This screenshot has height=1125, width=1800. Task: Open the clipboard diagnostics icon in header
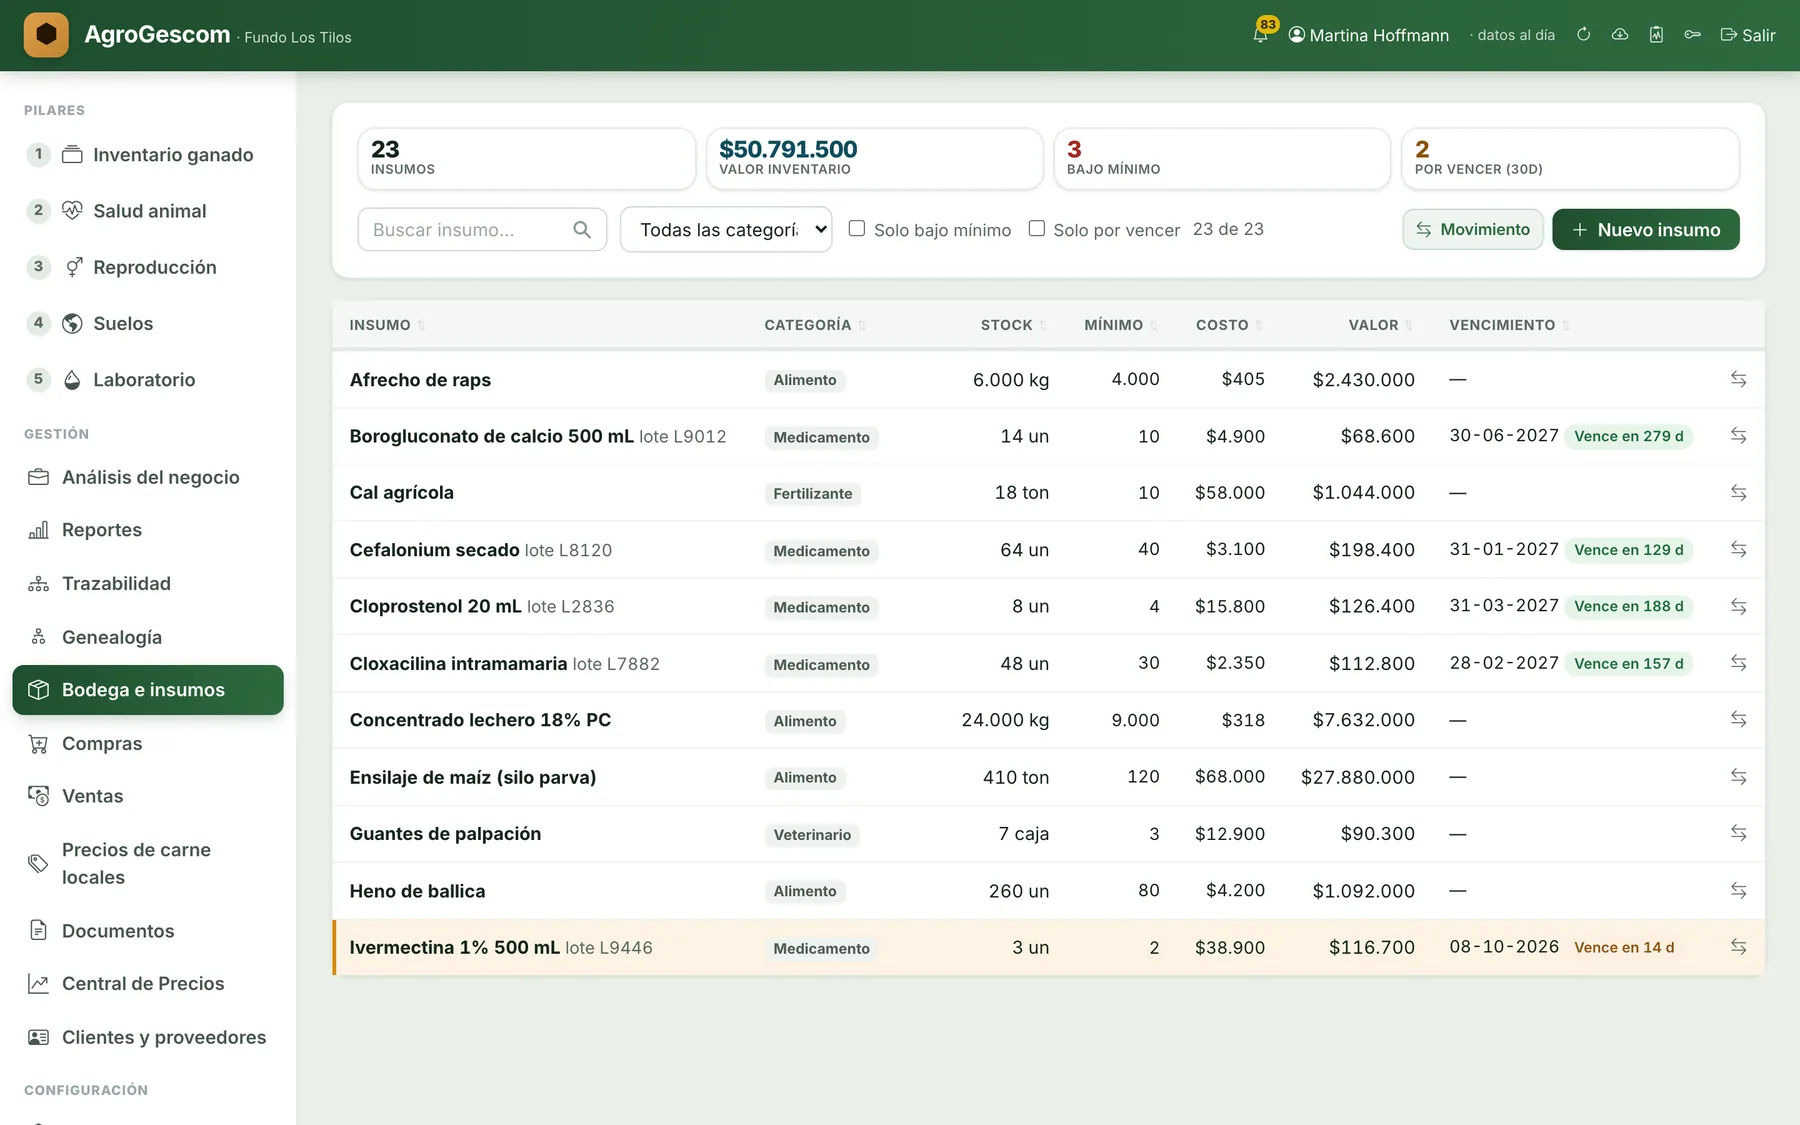point(1656,35)
